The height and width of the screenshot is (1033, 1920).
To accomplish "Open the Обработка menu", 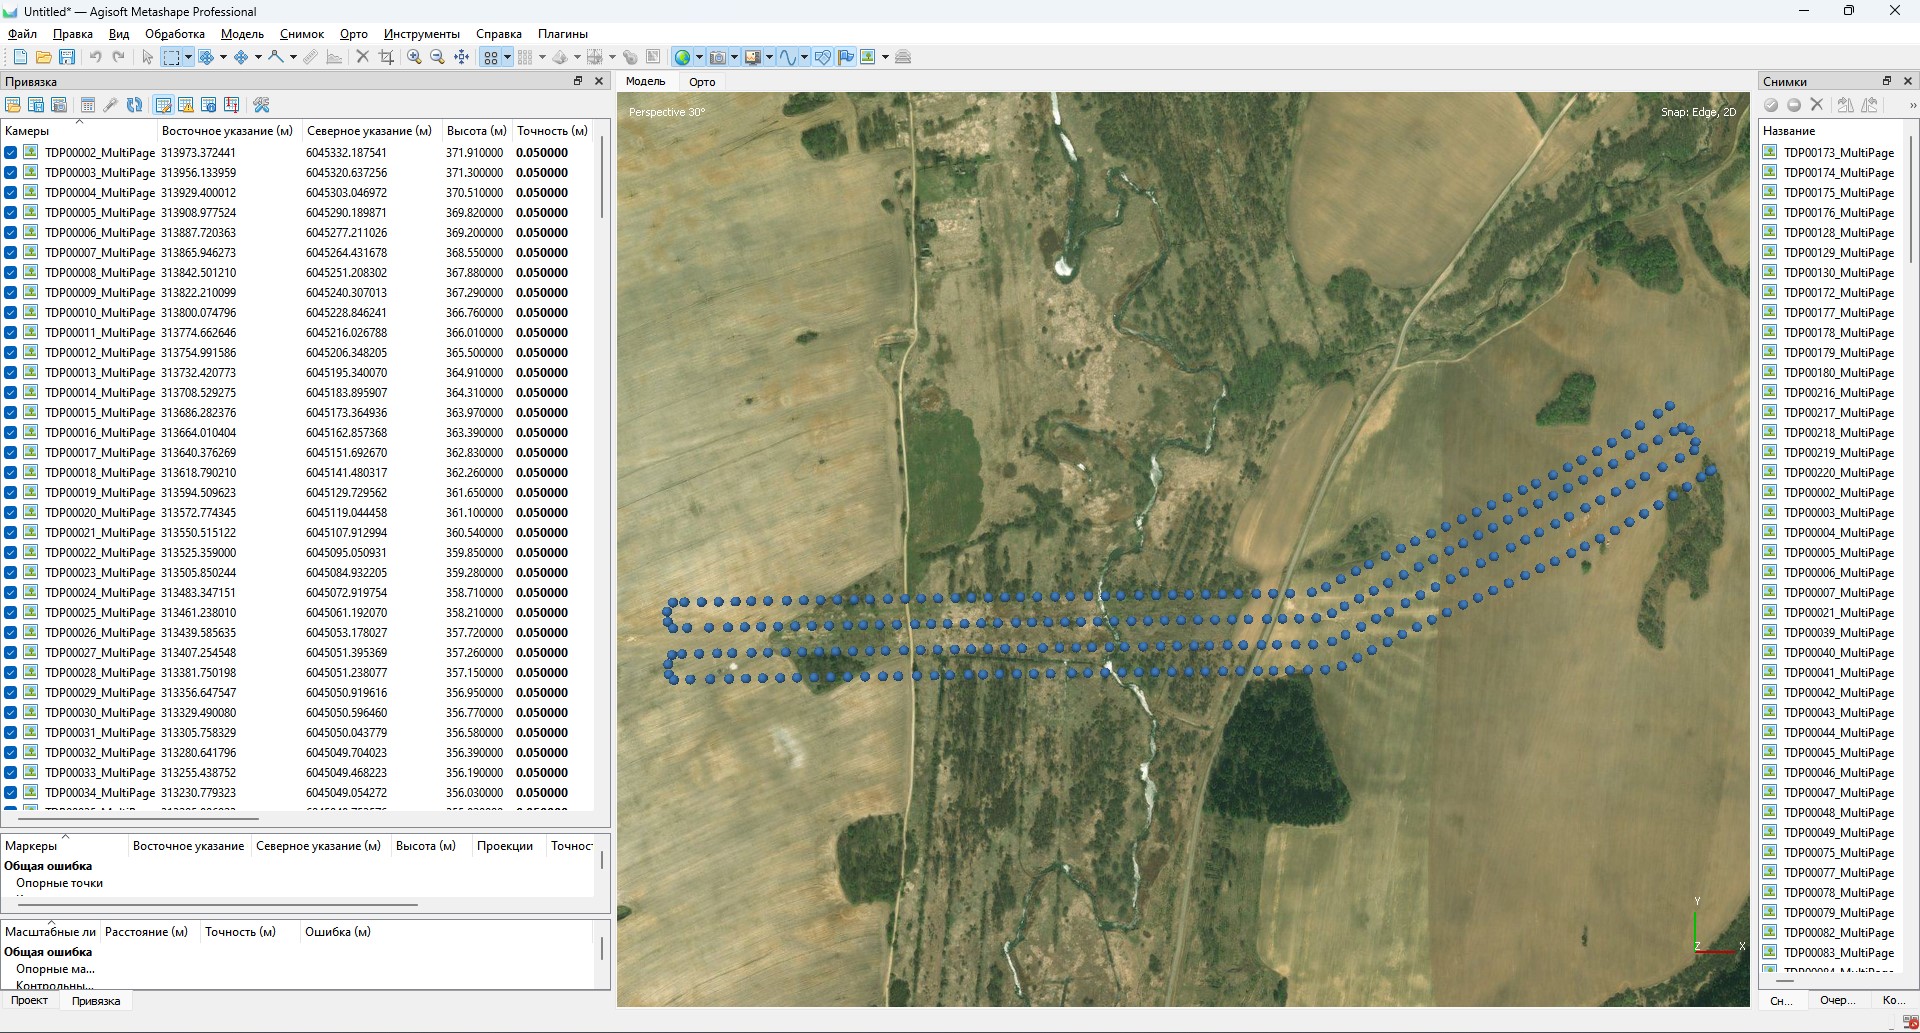I will pos(175,34).
